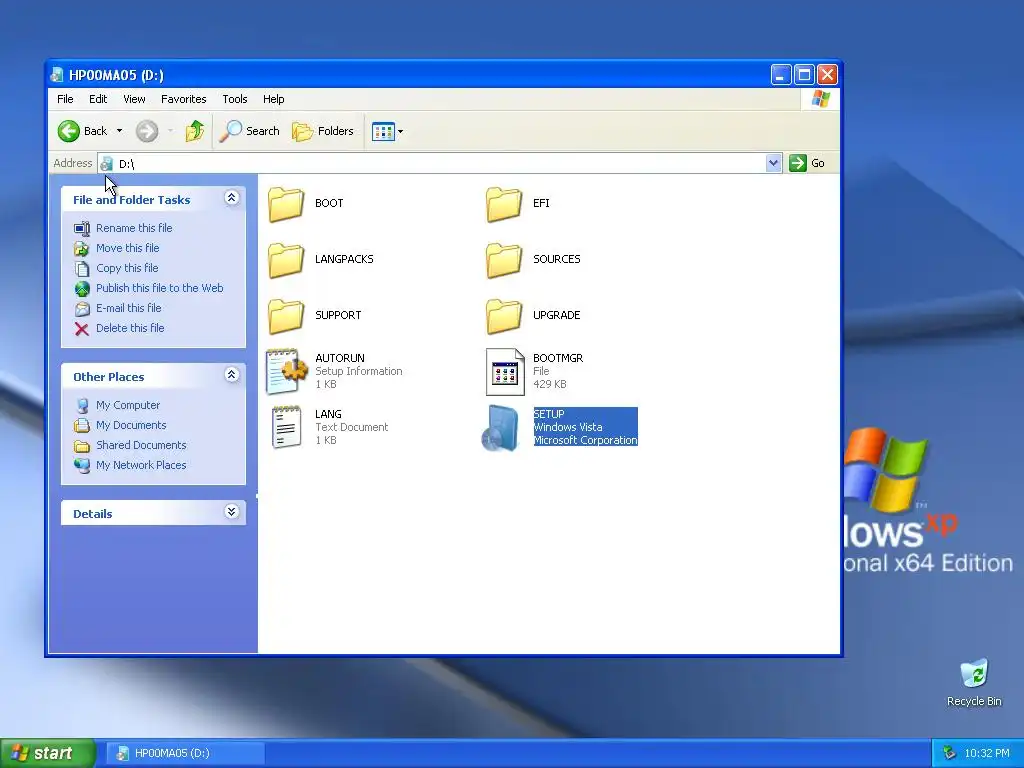This screenshot has width=1024, height=768.
Task: Open the View menu
Action: coord(135,99)
